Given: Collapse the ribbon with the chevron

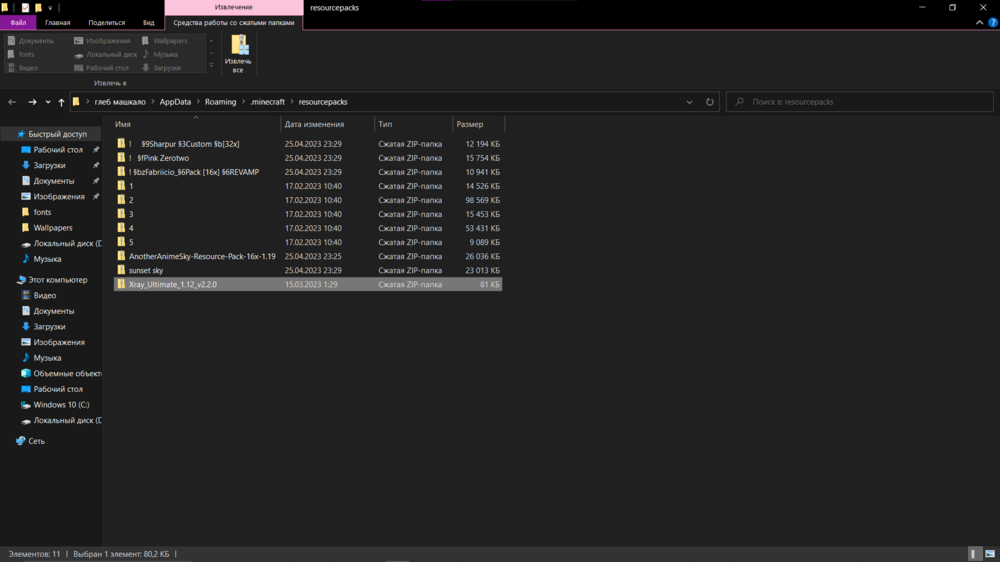Looking at the screenshot, I should click(x=980, y=22).
